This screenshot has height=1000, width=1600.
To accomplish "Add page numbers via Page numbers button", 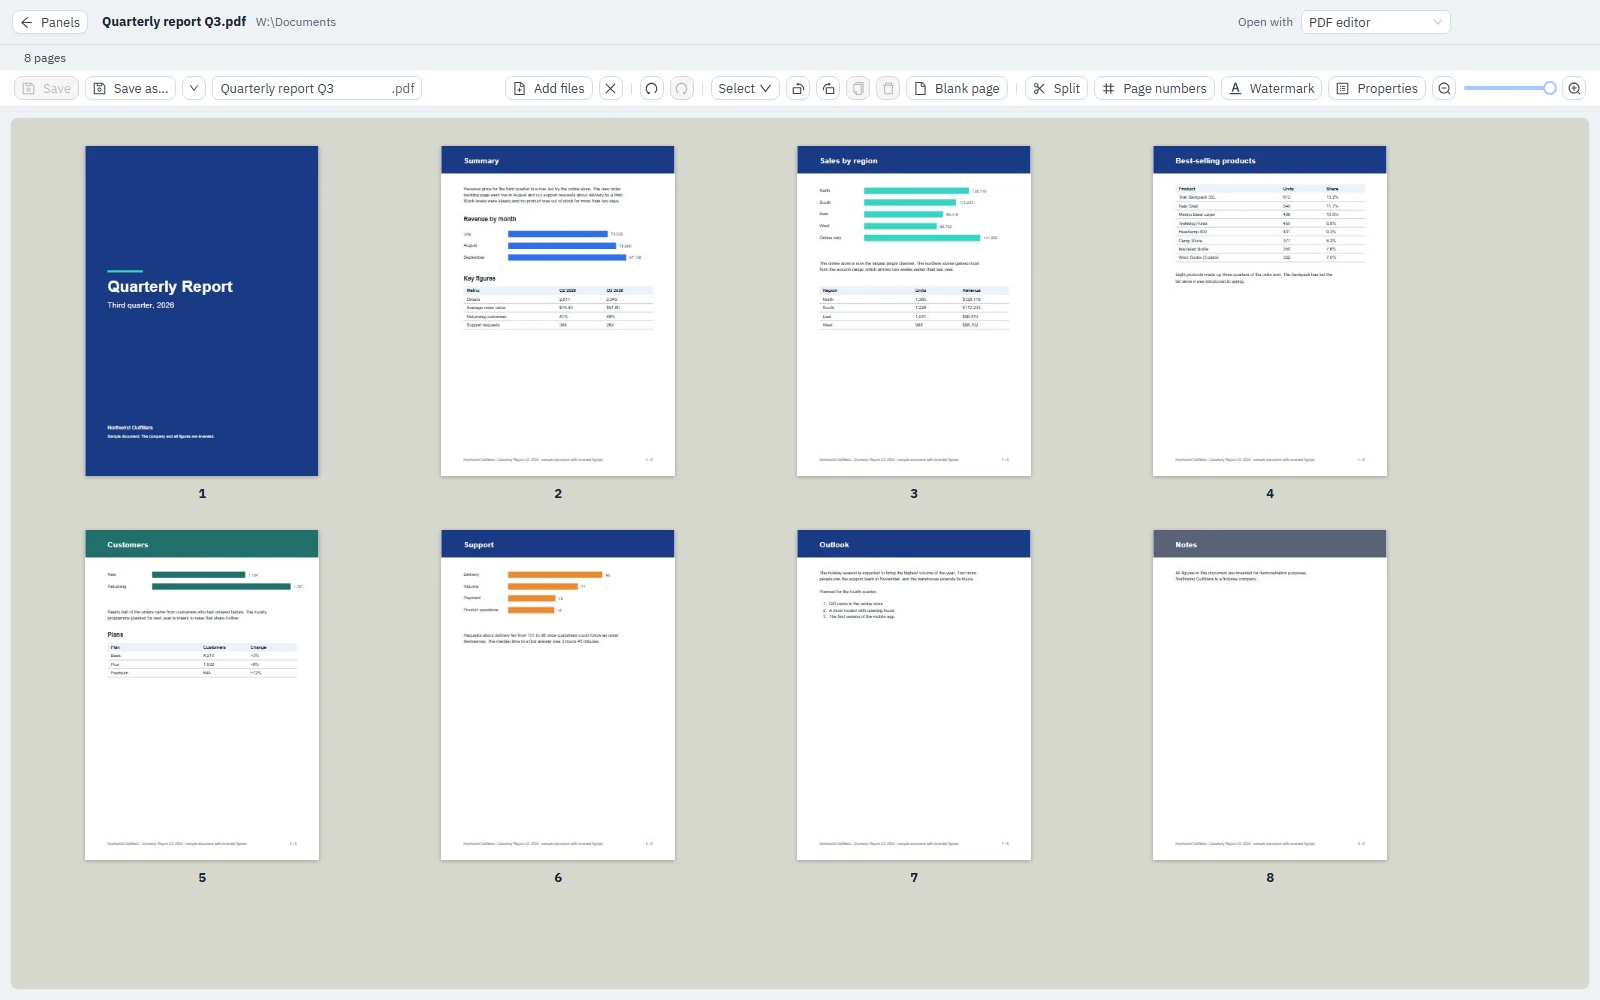I will [x=1154, y=88].
